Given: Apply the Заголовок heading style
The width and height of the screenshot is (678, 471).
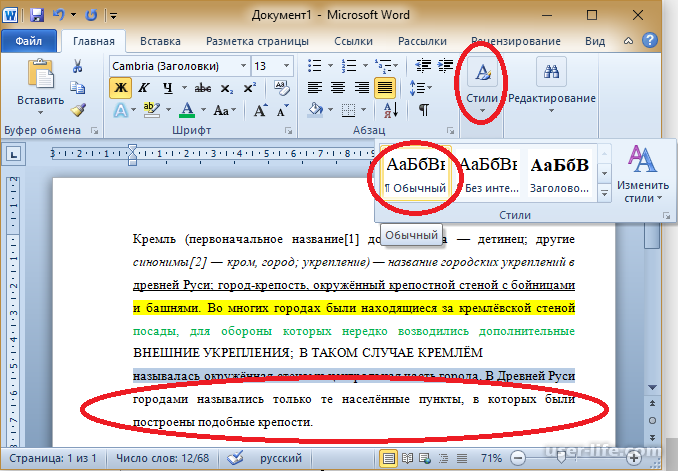Looking at the screenshot, I should tap(560, 171).
